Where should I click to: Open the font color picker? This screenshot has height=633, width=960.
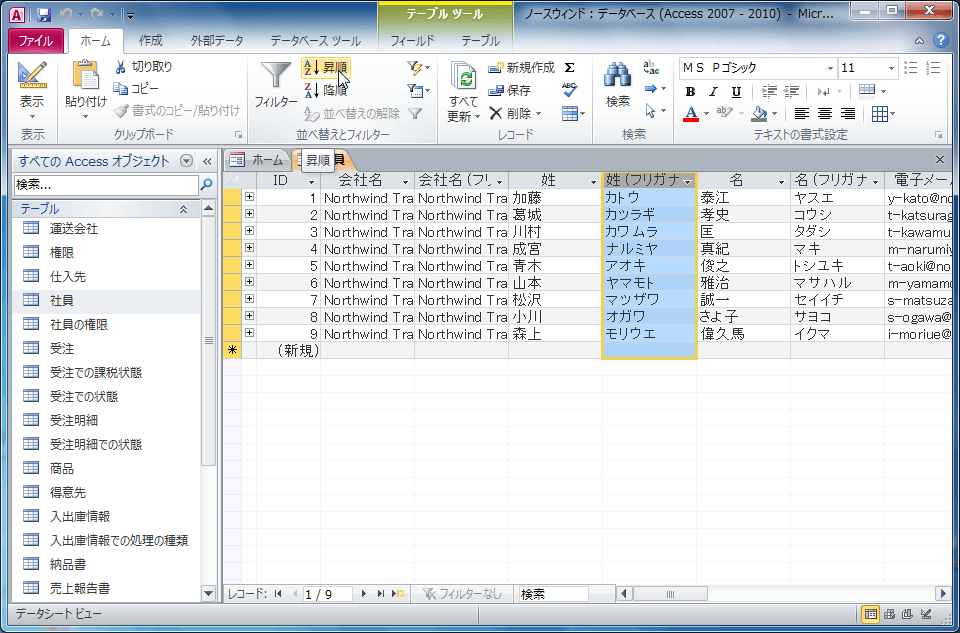[706, 114]
